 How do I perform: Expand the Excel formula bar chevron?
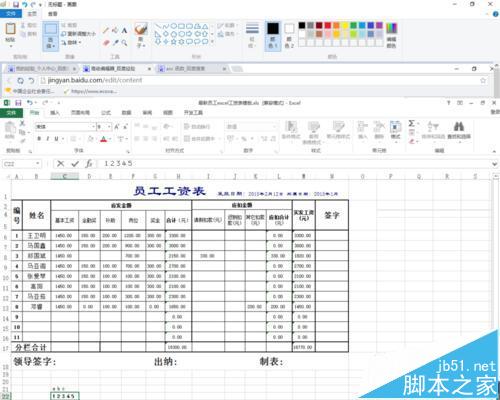point(494,164)
